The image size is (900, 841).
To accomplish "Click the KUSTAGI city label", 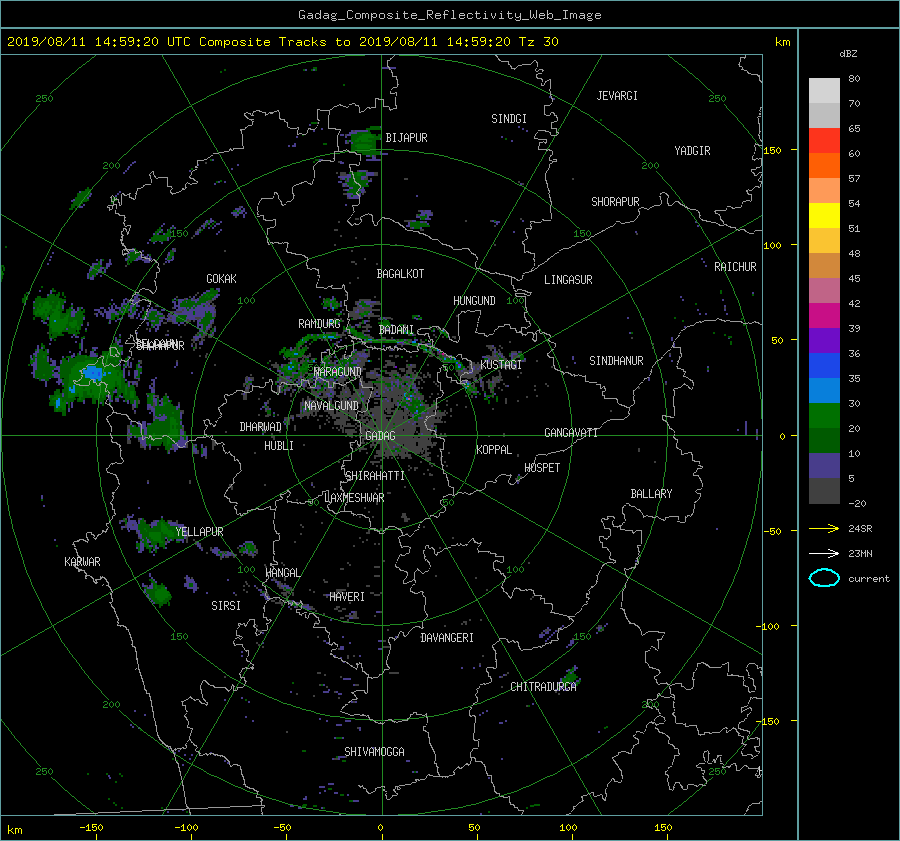I will [501, 365].
